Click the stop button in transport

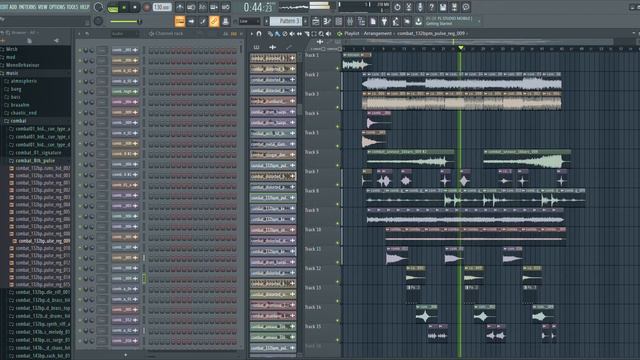click(135, 7)
